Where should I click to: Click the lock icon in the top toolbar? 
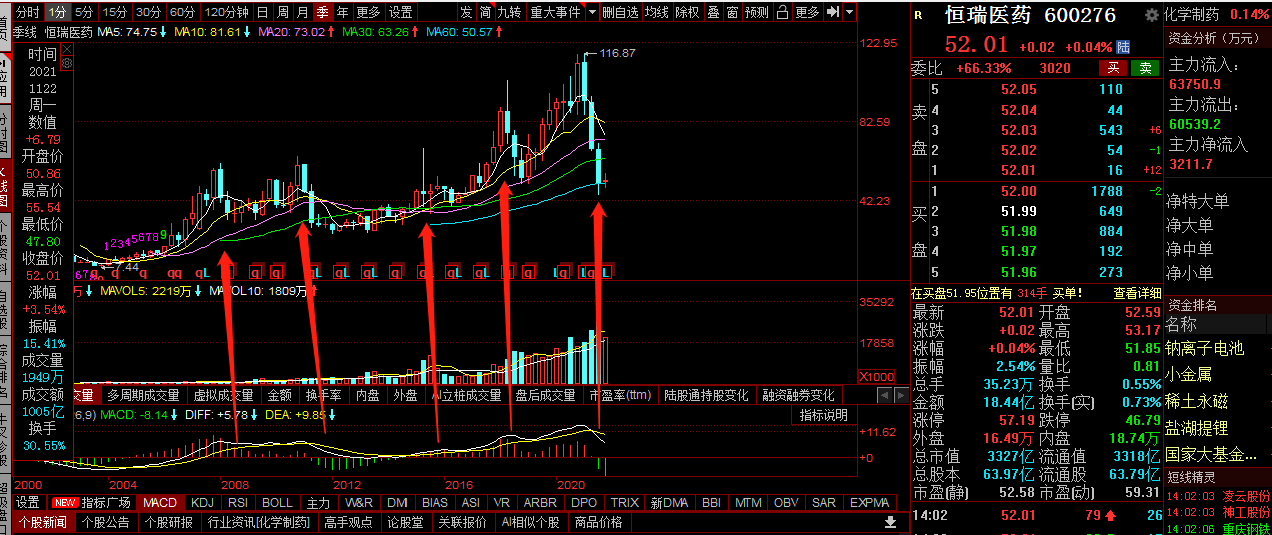pyautogui.click(x=782, y=12)
